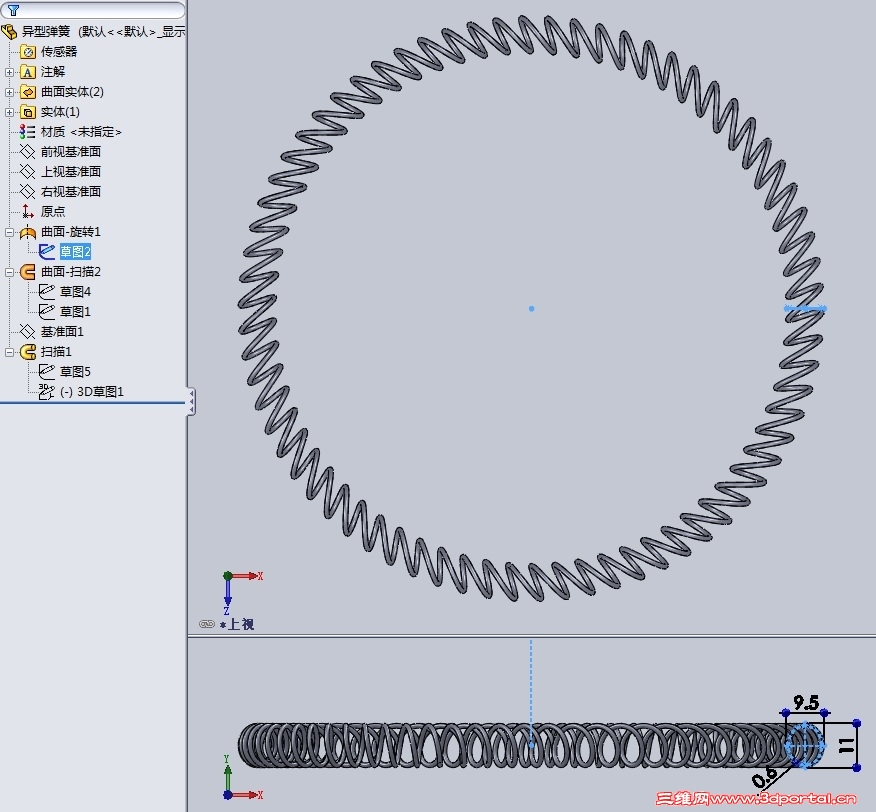This screenshot has width=876, height=812.
Task: Click the 9.5 dimension value
Action: point(806,702)
